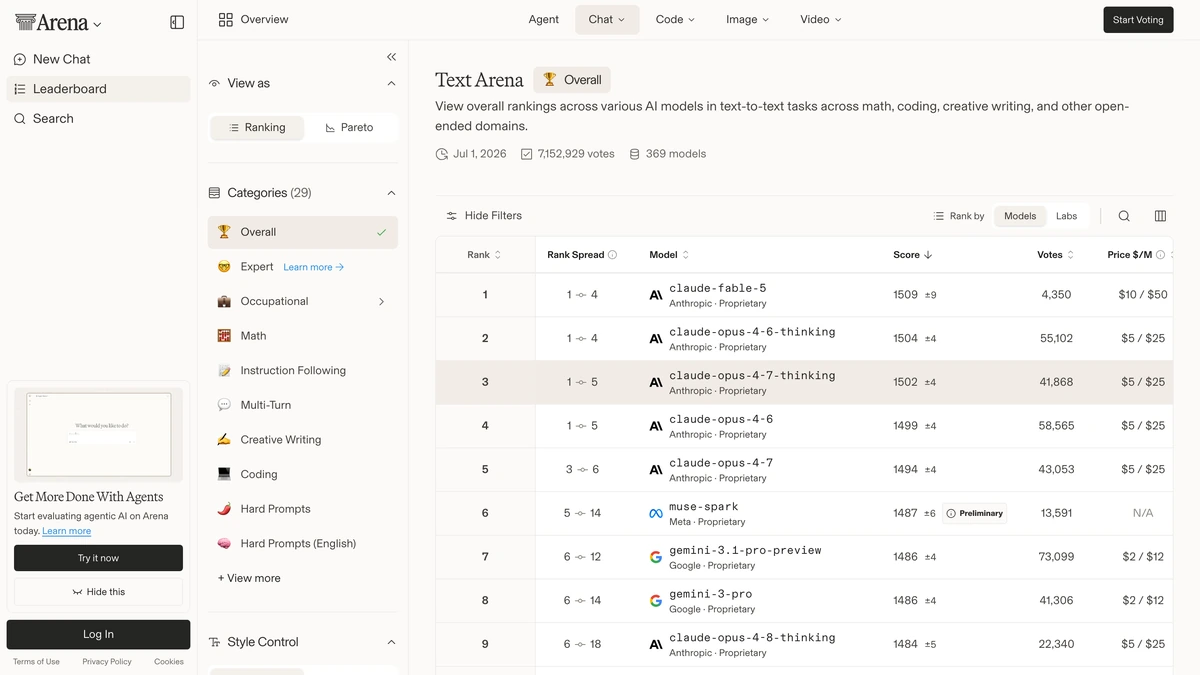Select the Math category
1200x675 pixels.
(303, 336)
